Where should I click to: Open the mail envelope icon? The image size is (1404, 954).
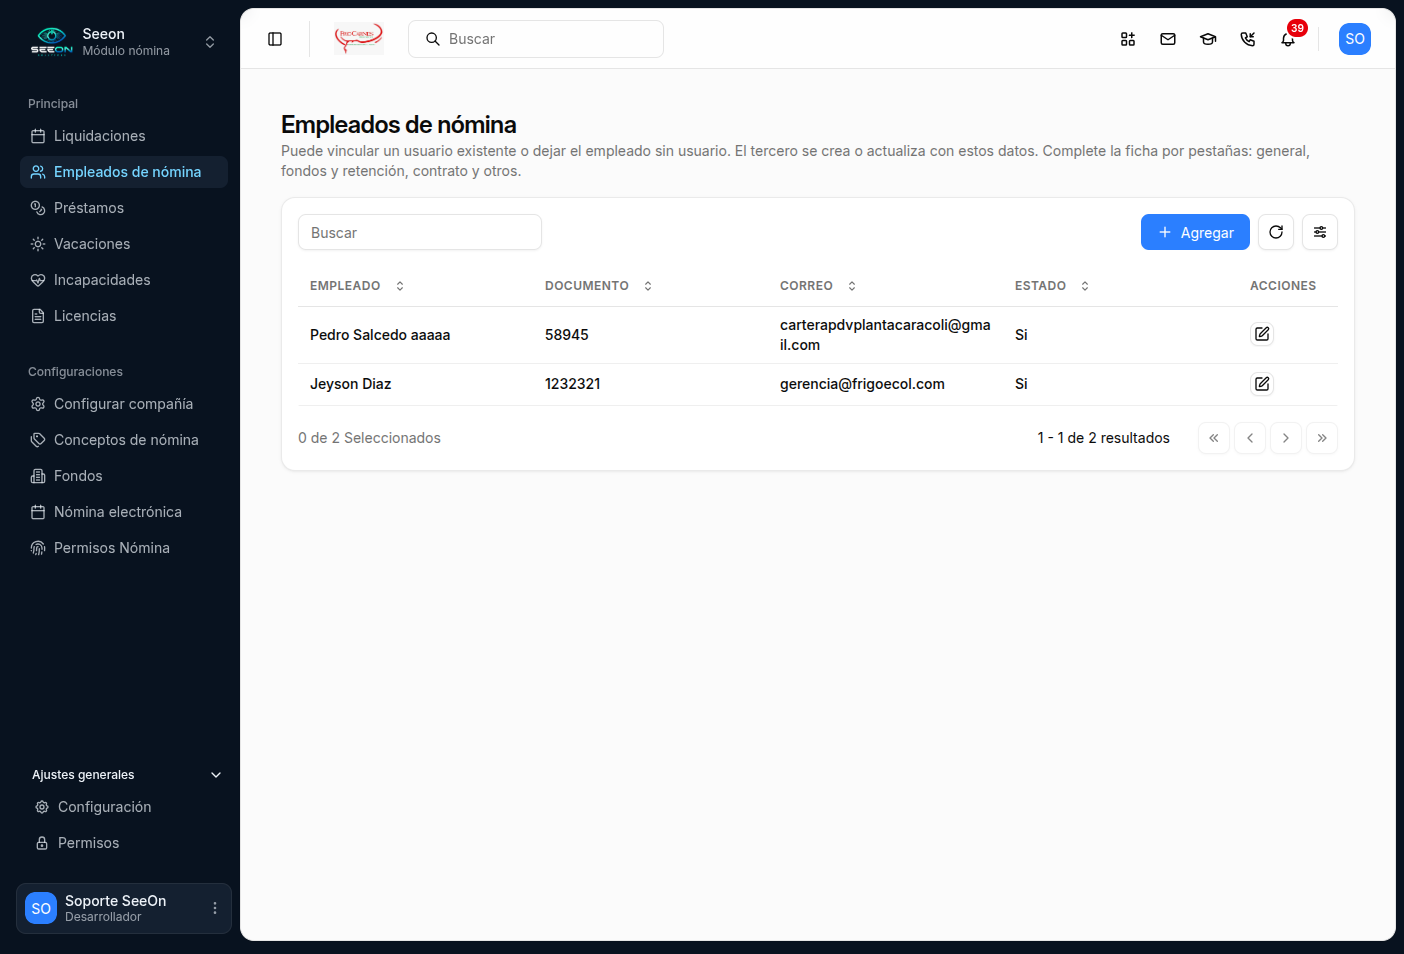1168,39
